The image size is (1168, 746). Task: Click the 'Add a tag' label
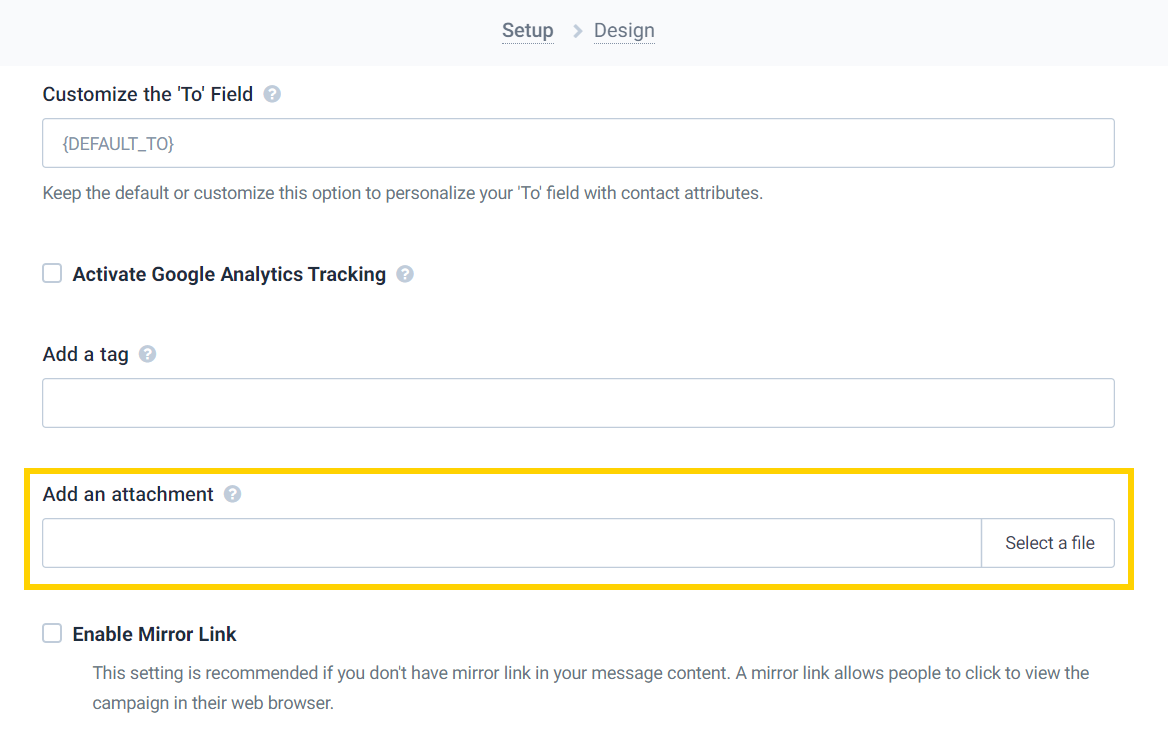(86, 354)
